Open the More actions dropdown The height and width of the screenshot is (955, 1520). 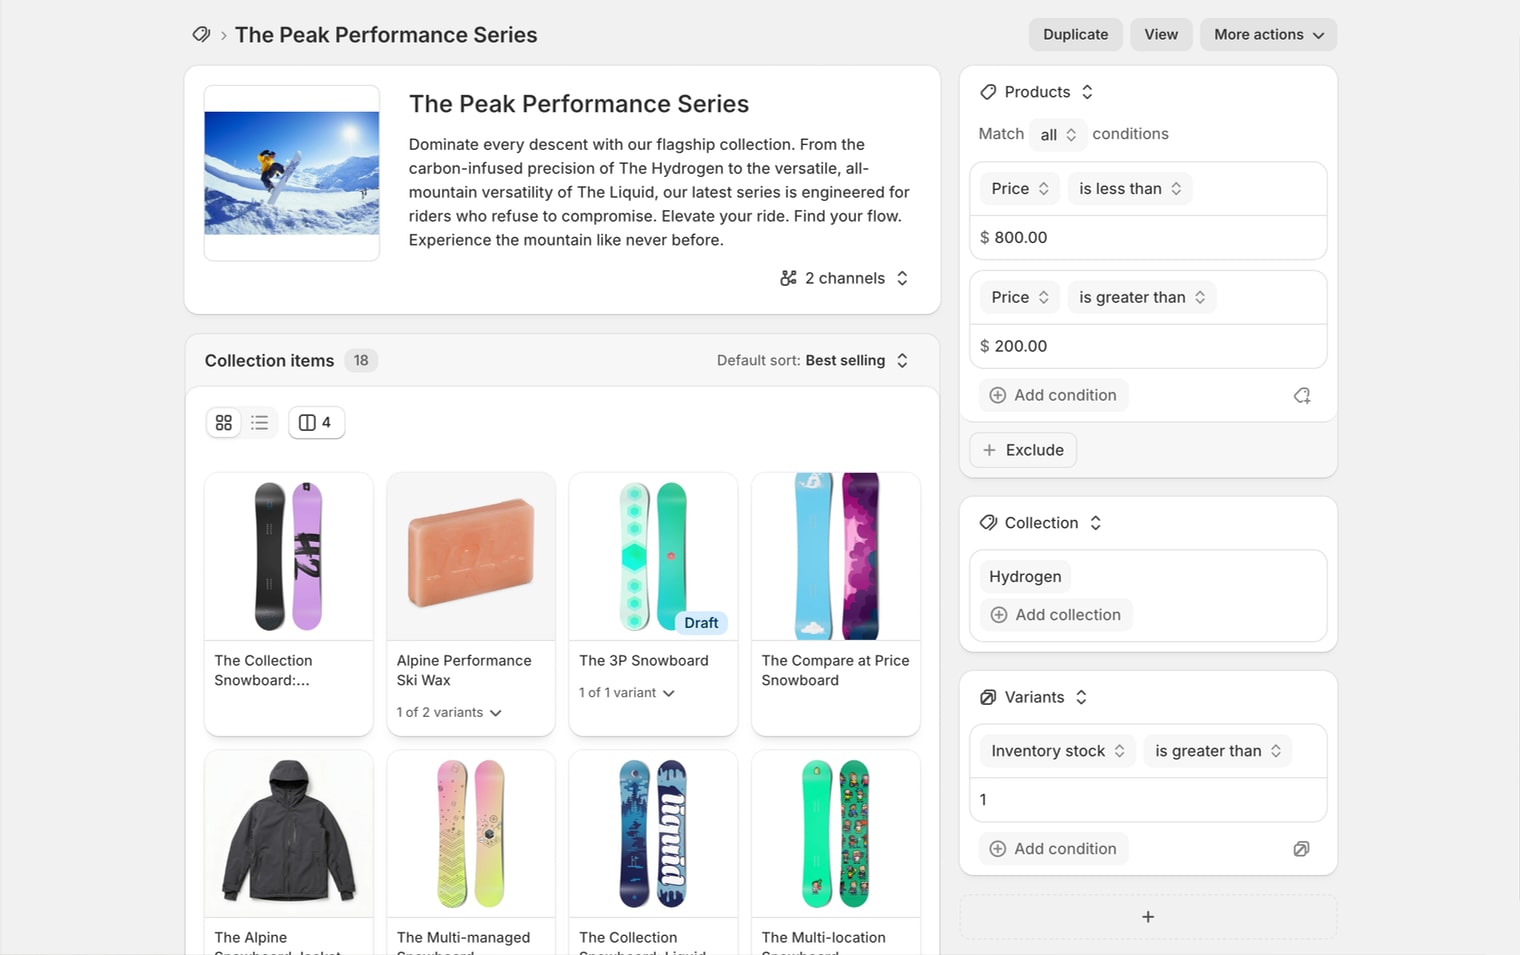[x=1268, y=34]
